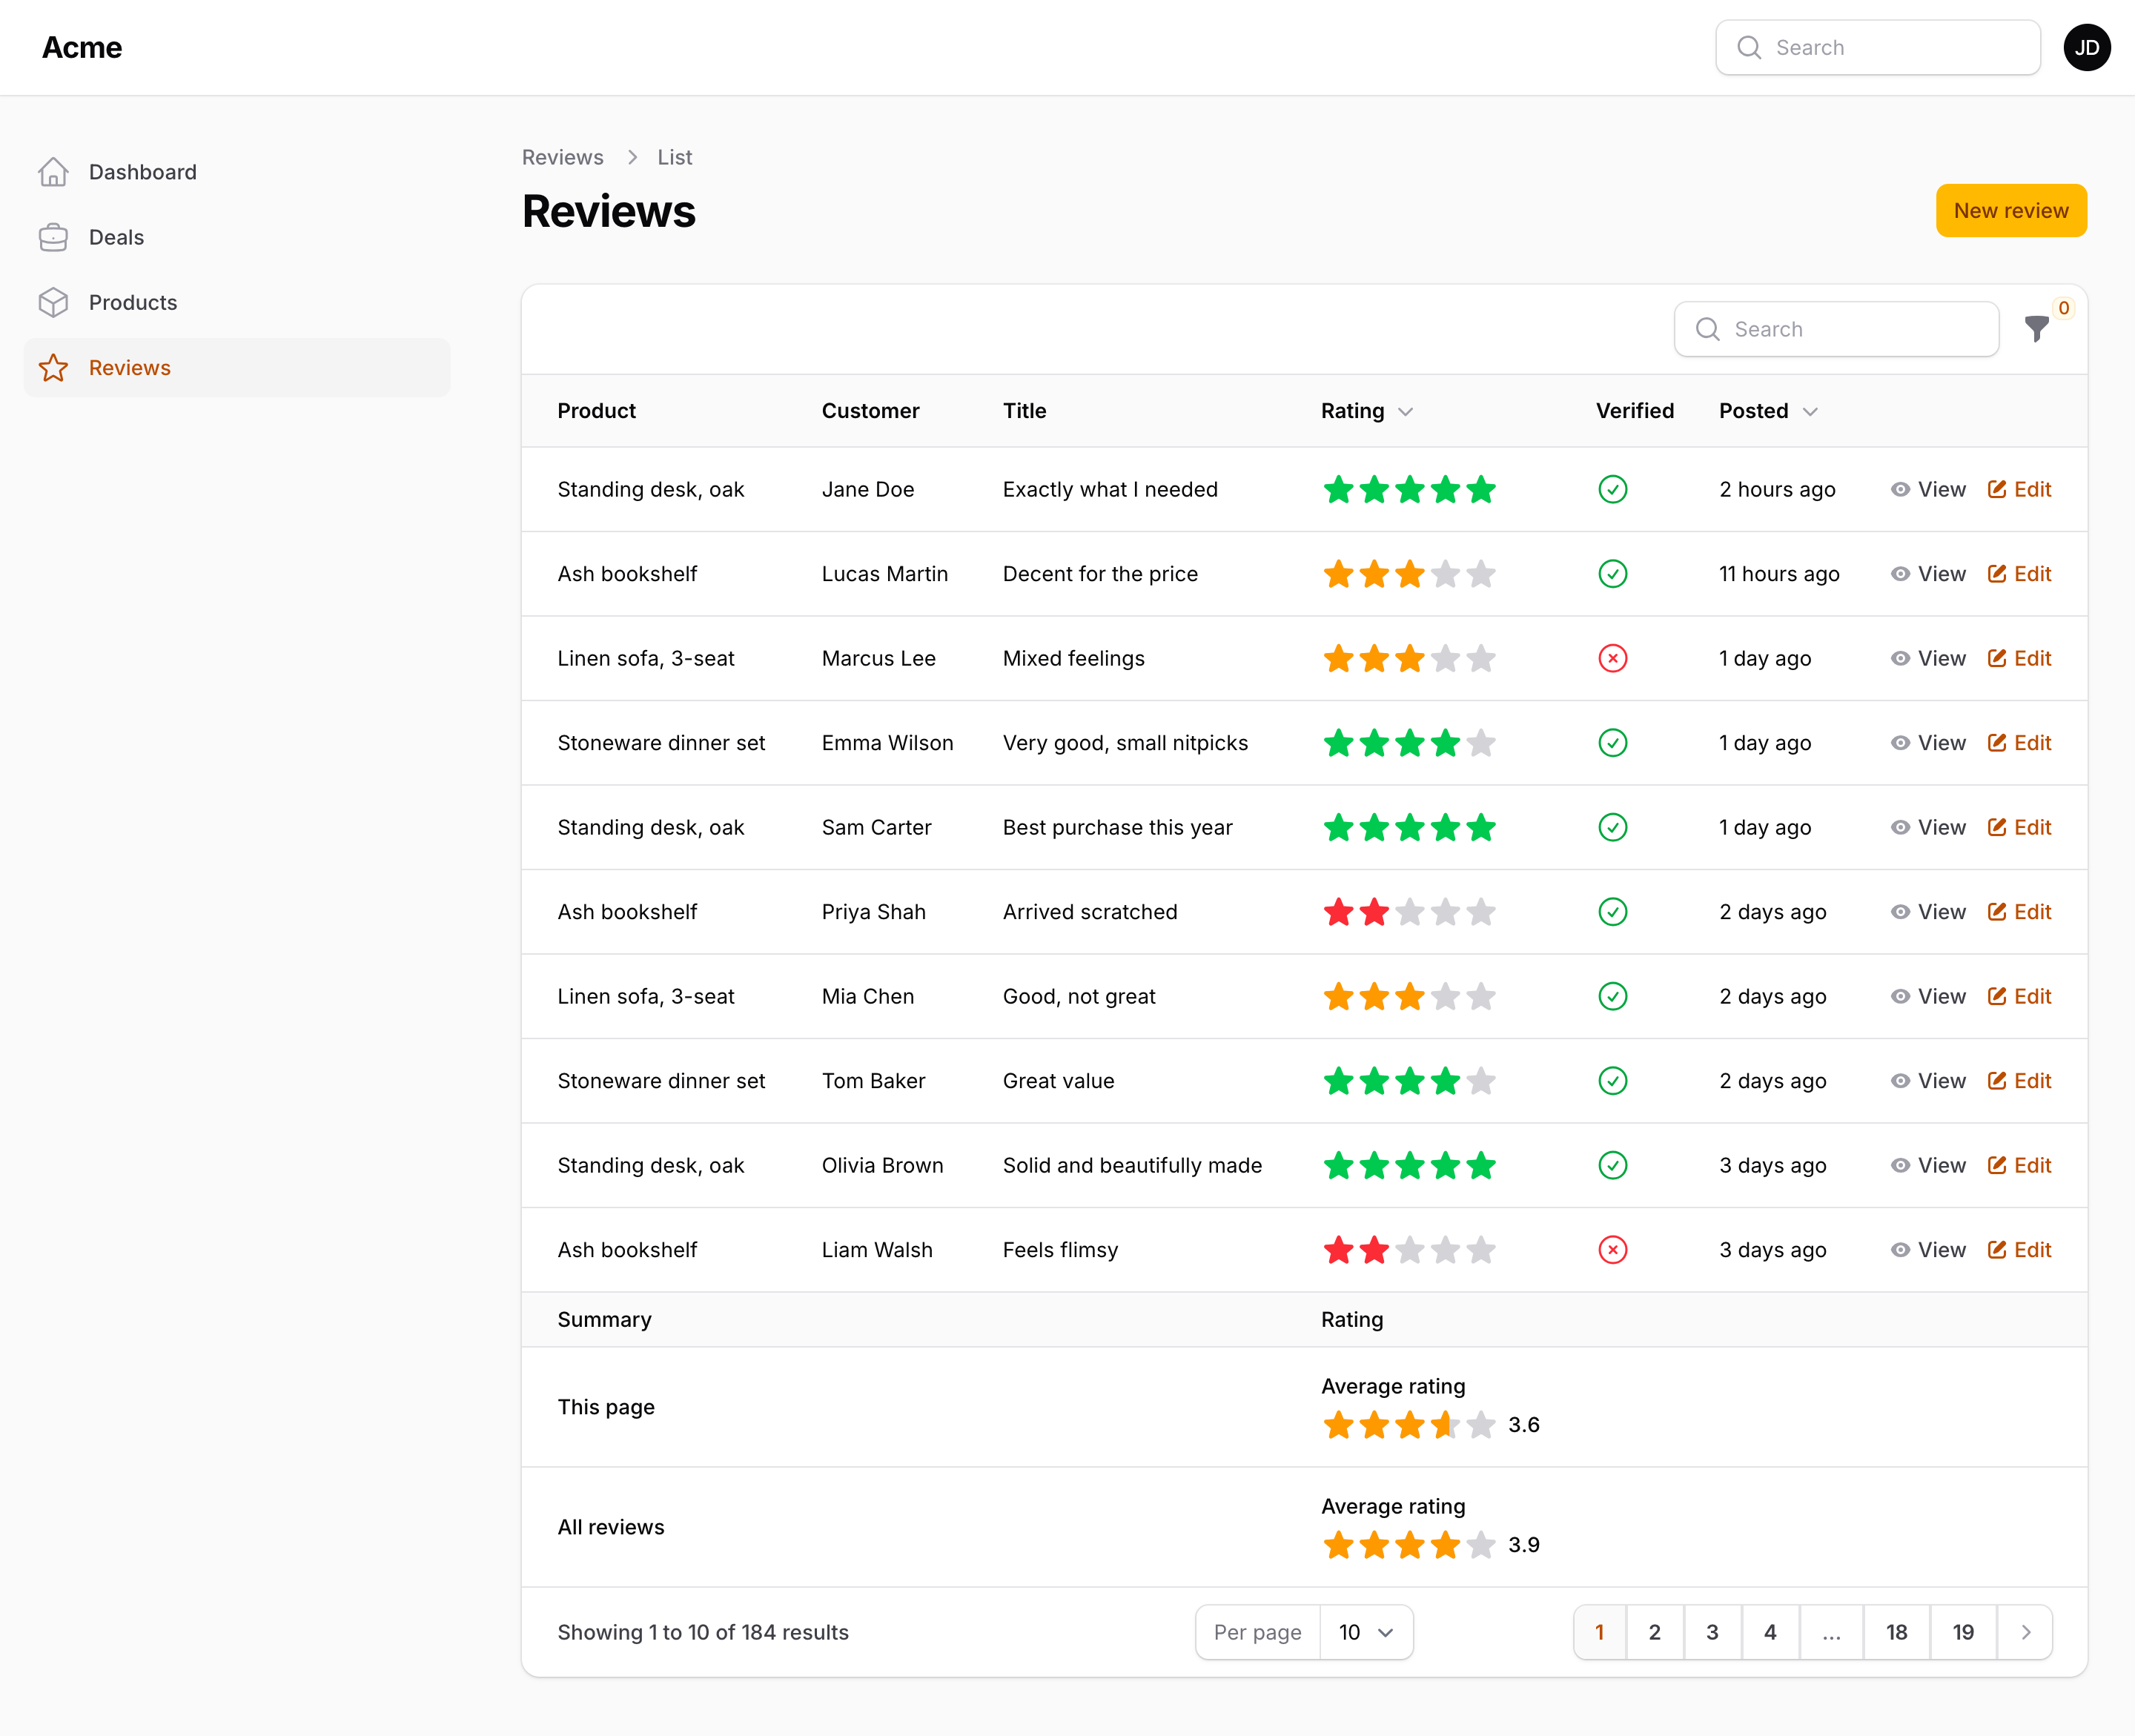Click the verified checkmark for Jane Doe
This screenshot has height=1736, width=2135.
click(x=1612, y=489)
